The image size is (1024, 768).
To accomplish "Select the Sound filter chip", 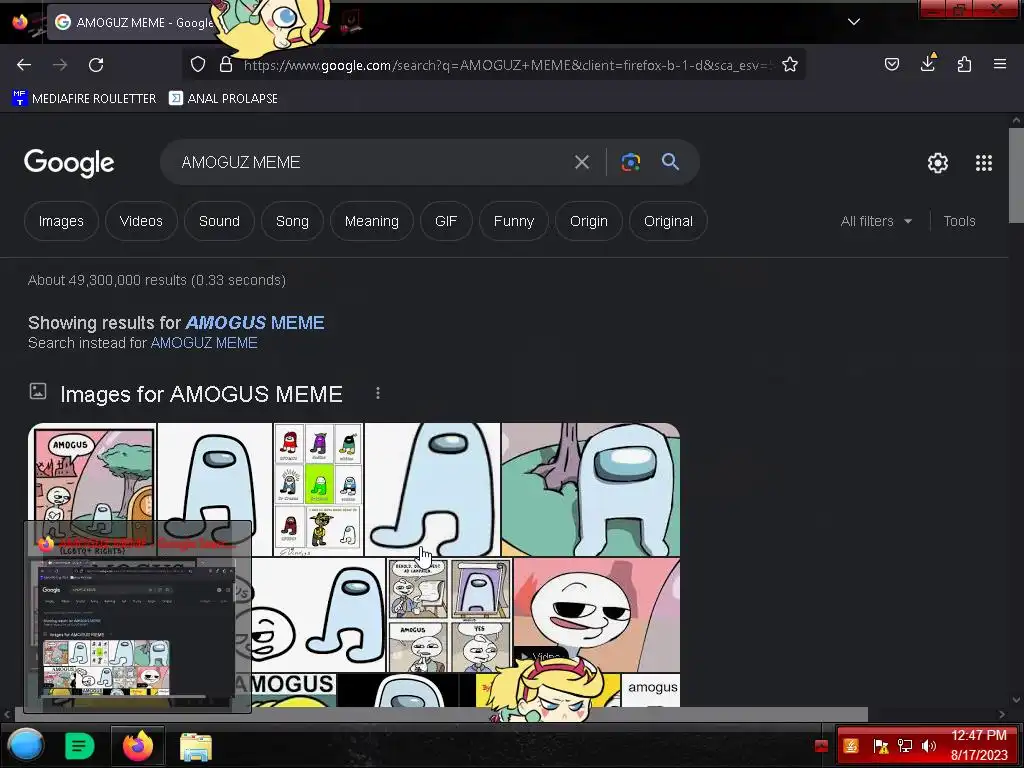I will click(219, 221).
